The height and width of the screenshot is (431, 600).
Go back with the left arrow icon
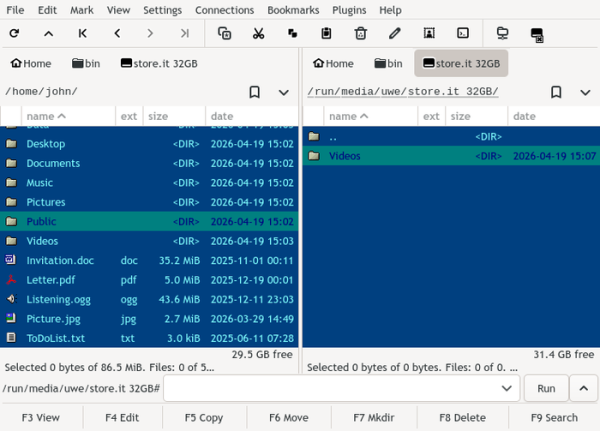coord(117,33)
